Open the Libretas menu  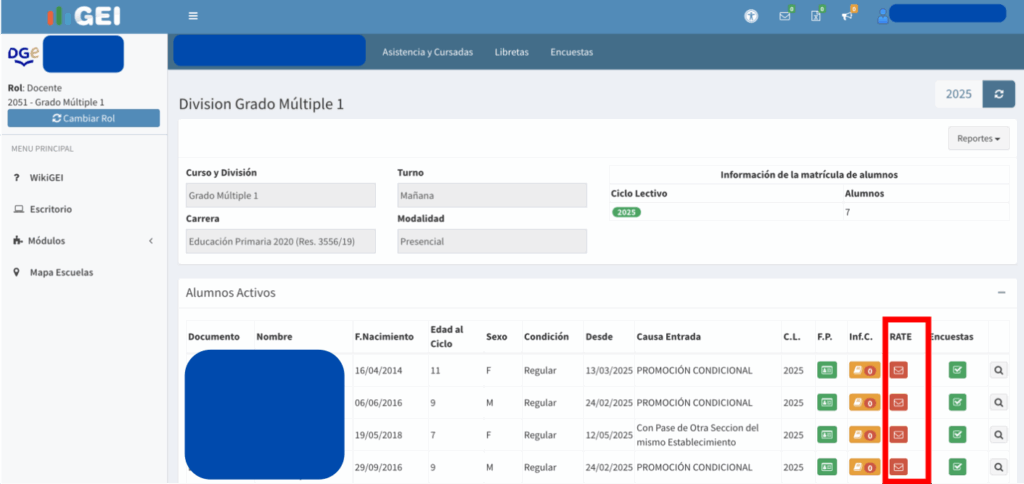511,52
